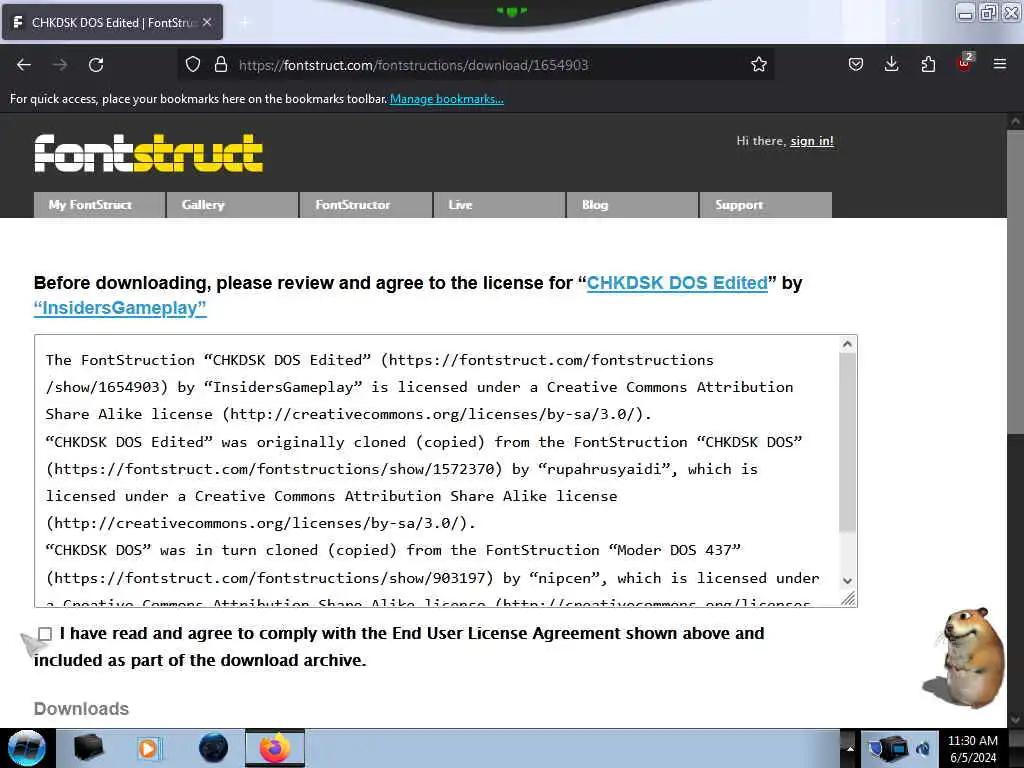Open the Gallery menu tab
This screenshot has width=1024, height=768.
pos(232,205)
